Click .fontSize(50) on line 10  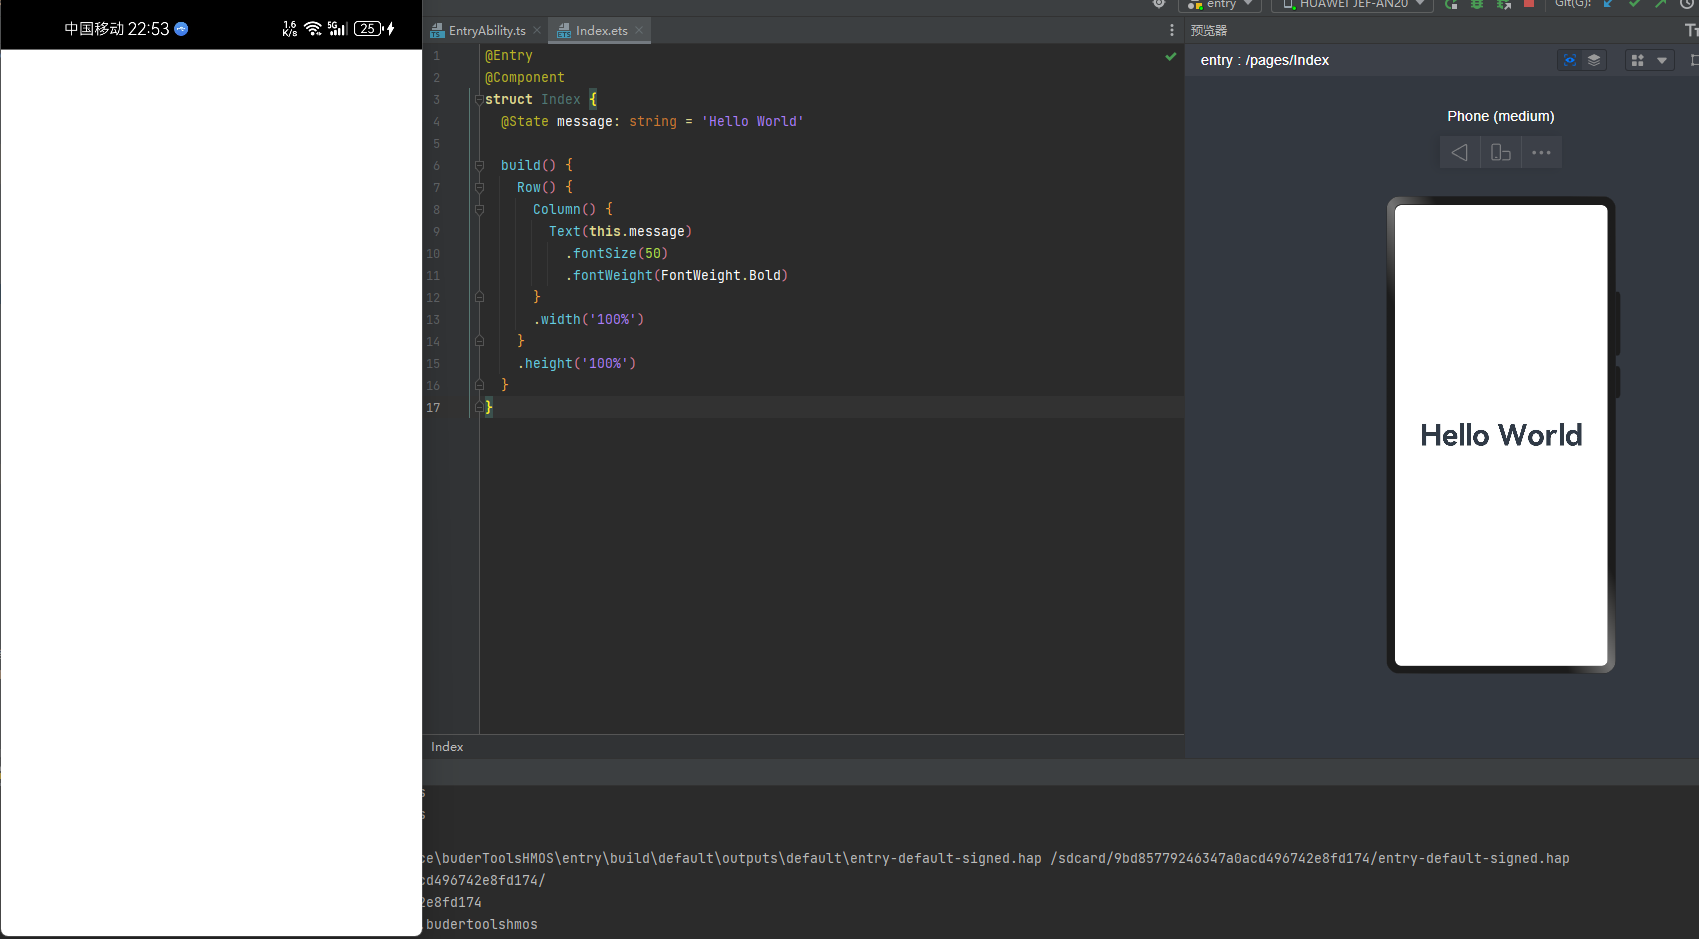[x=616, y=254]
